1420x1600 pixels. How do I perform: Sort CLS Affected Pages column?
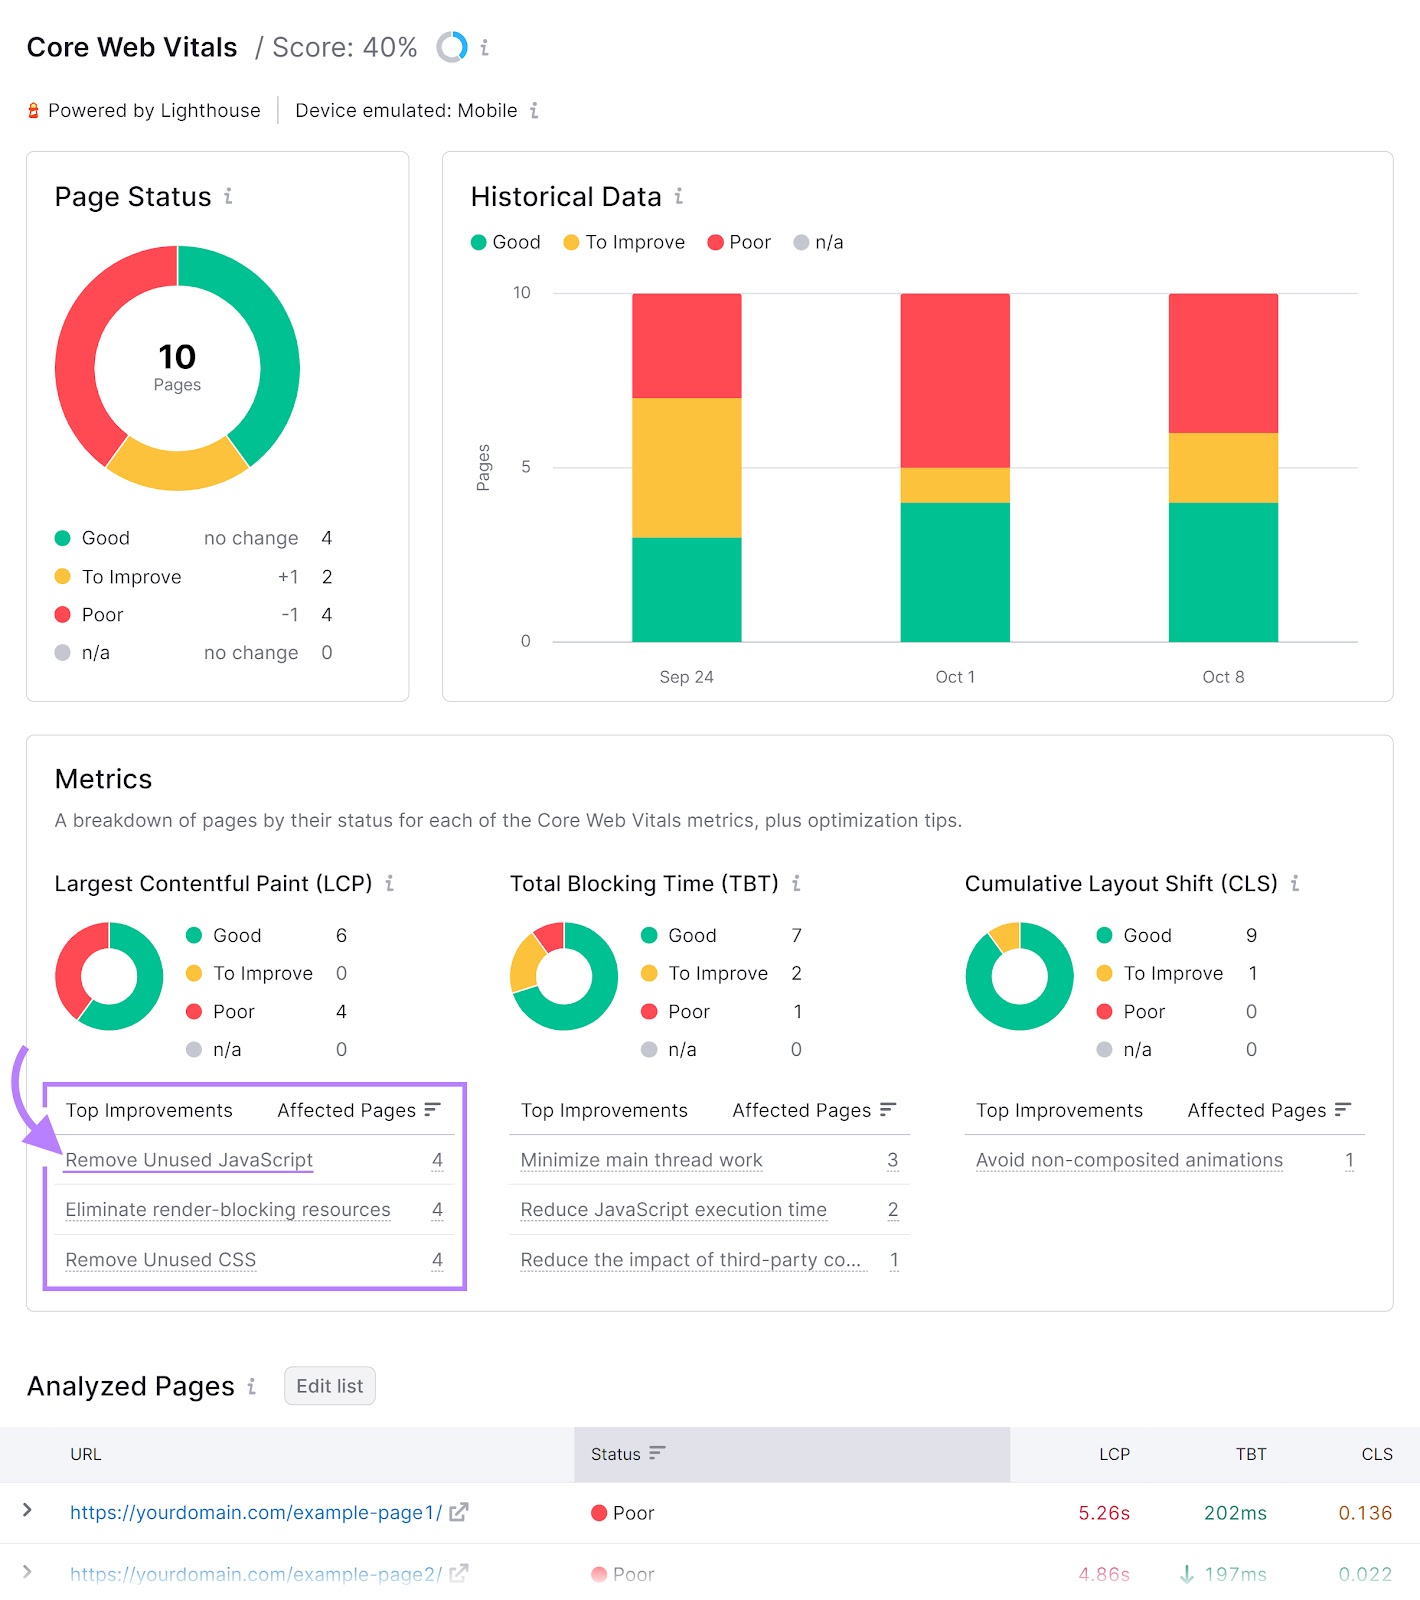(x=1343, y=1110)
